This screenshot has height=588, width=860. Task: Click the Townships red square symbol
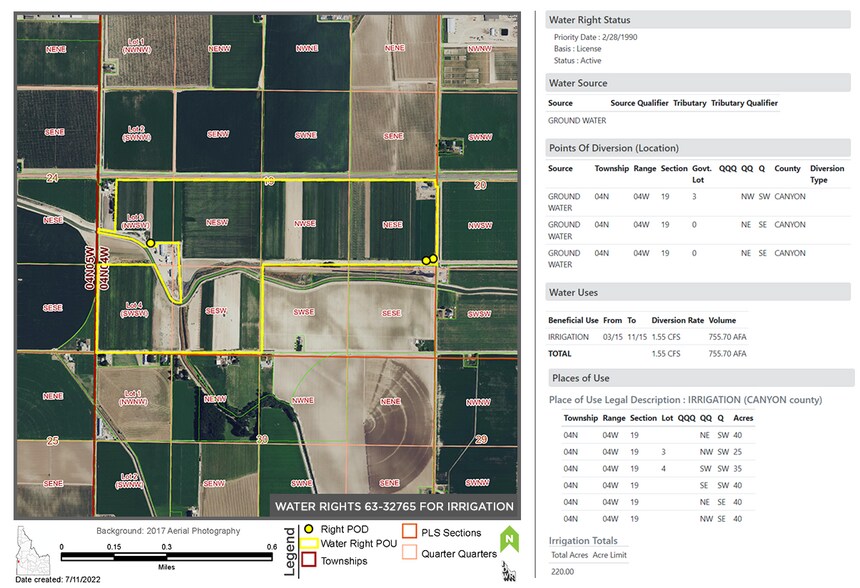coord(308,558)
